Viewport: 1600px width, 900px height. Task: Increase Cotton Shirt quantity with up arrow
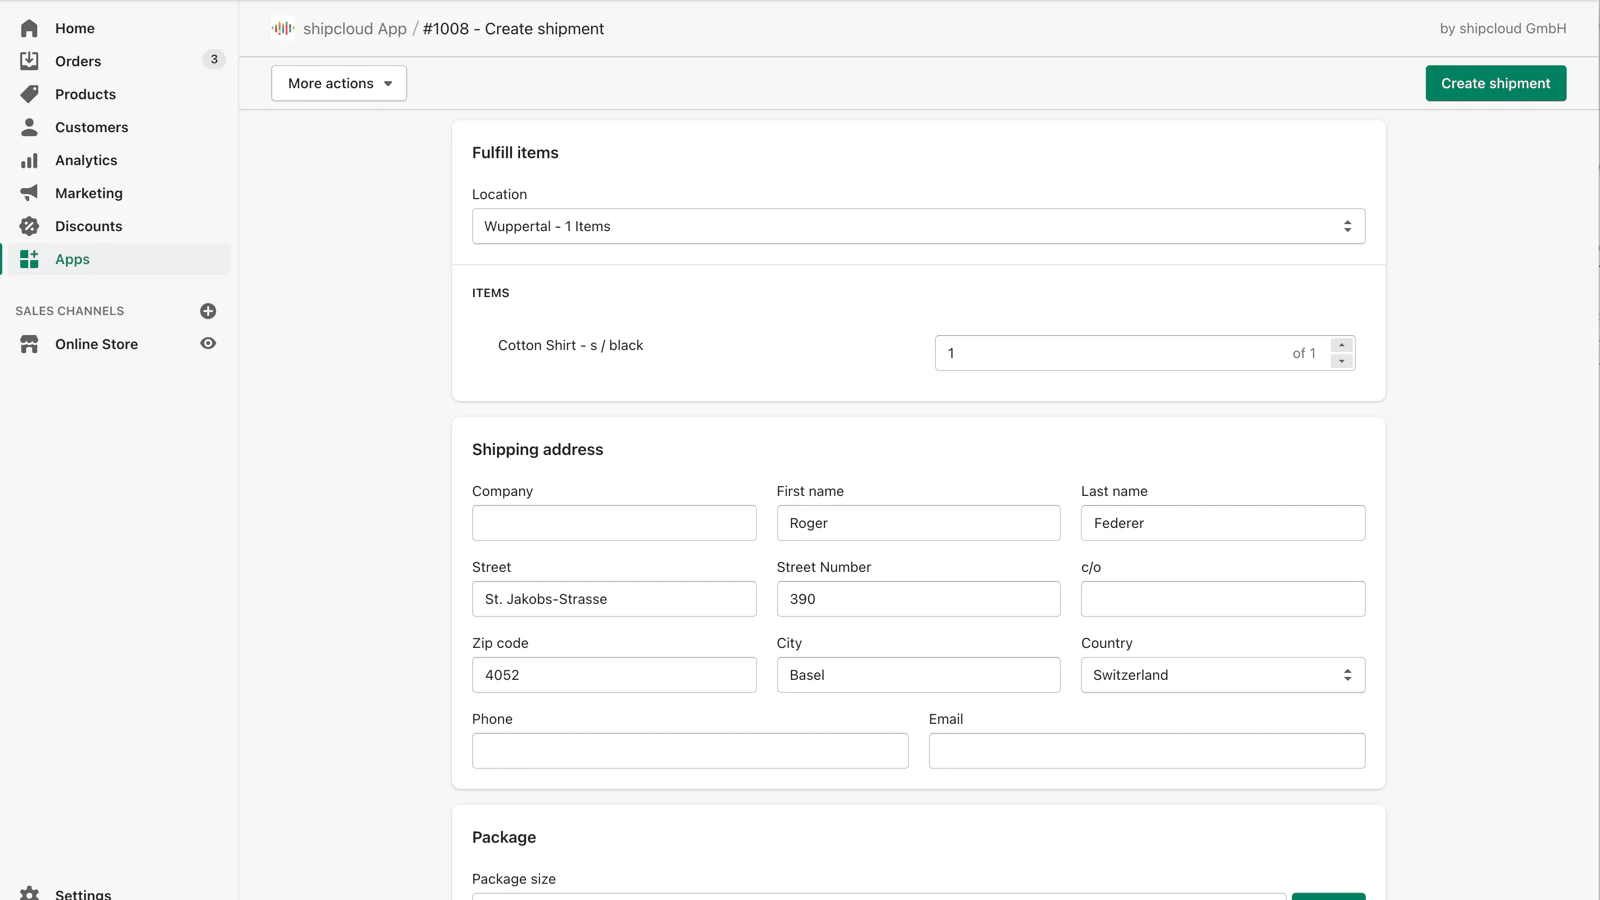tap(1342, 345)
